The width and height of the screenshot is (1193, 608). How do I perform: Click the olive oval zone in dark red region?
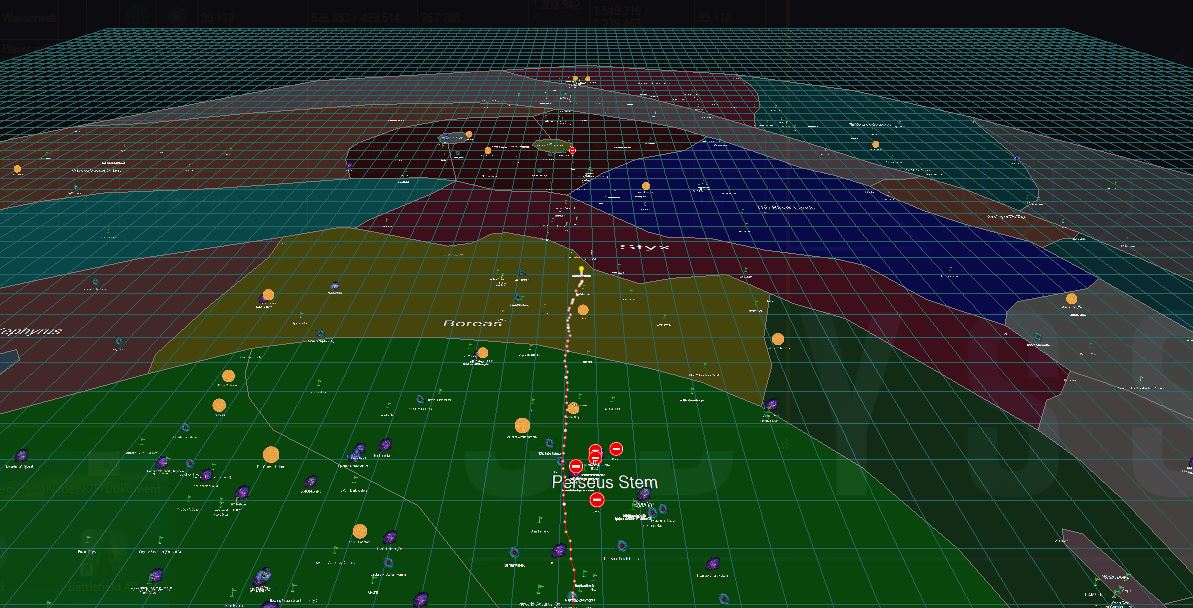pos(549,145)
